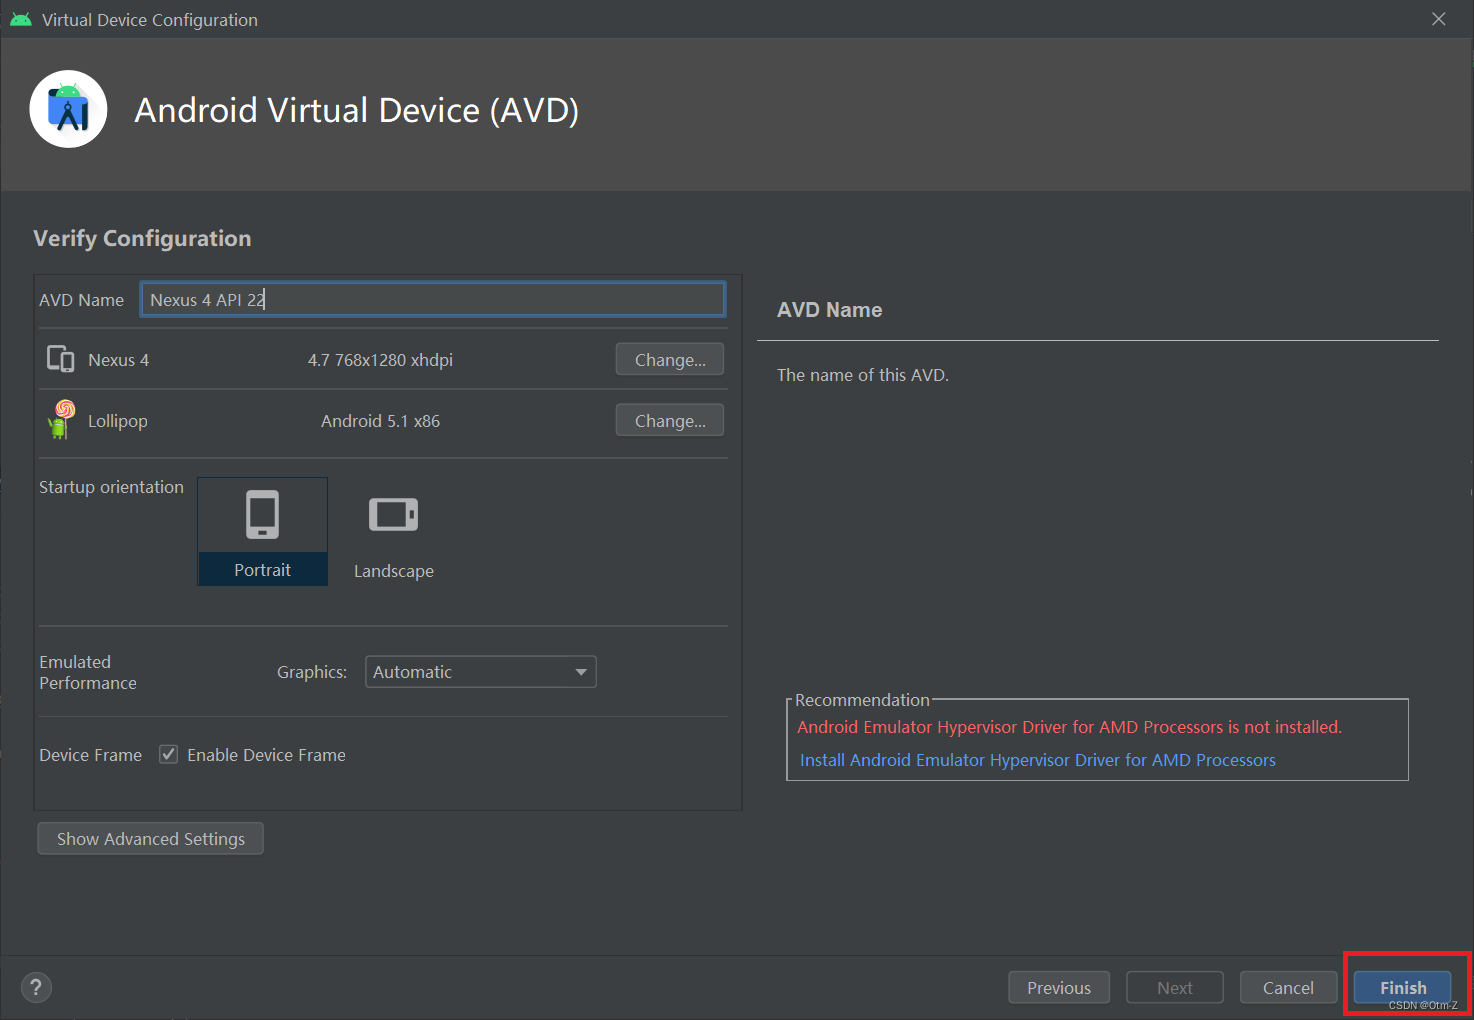
Task: Show Advanced Settings
Action: (151, 839)
